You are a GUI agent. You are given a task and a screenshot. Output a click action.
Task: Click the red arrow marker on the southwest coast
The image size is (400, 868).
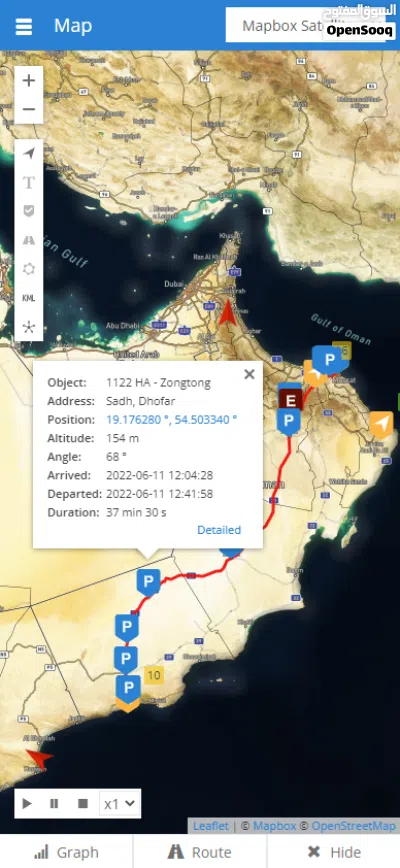39,757
